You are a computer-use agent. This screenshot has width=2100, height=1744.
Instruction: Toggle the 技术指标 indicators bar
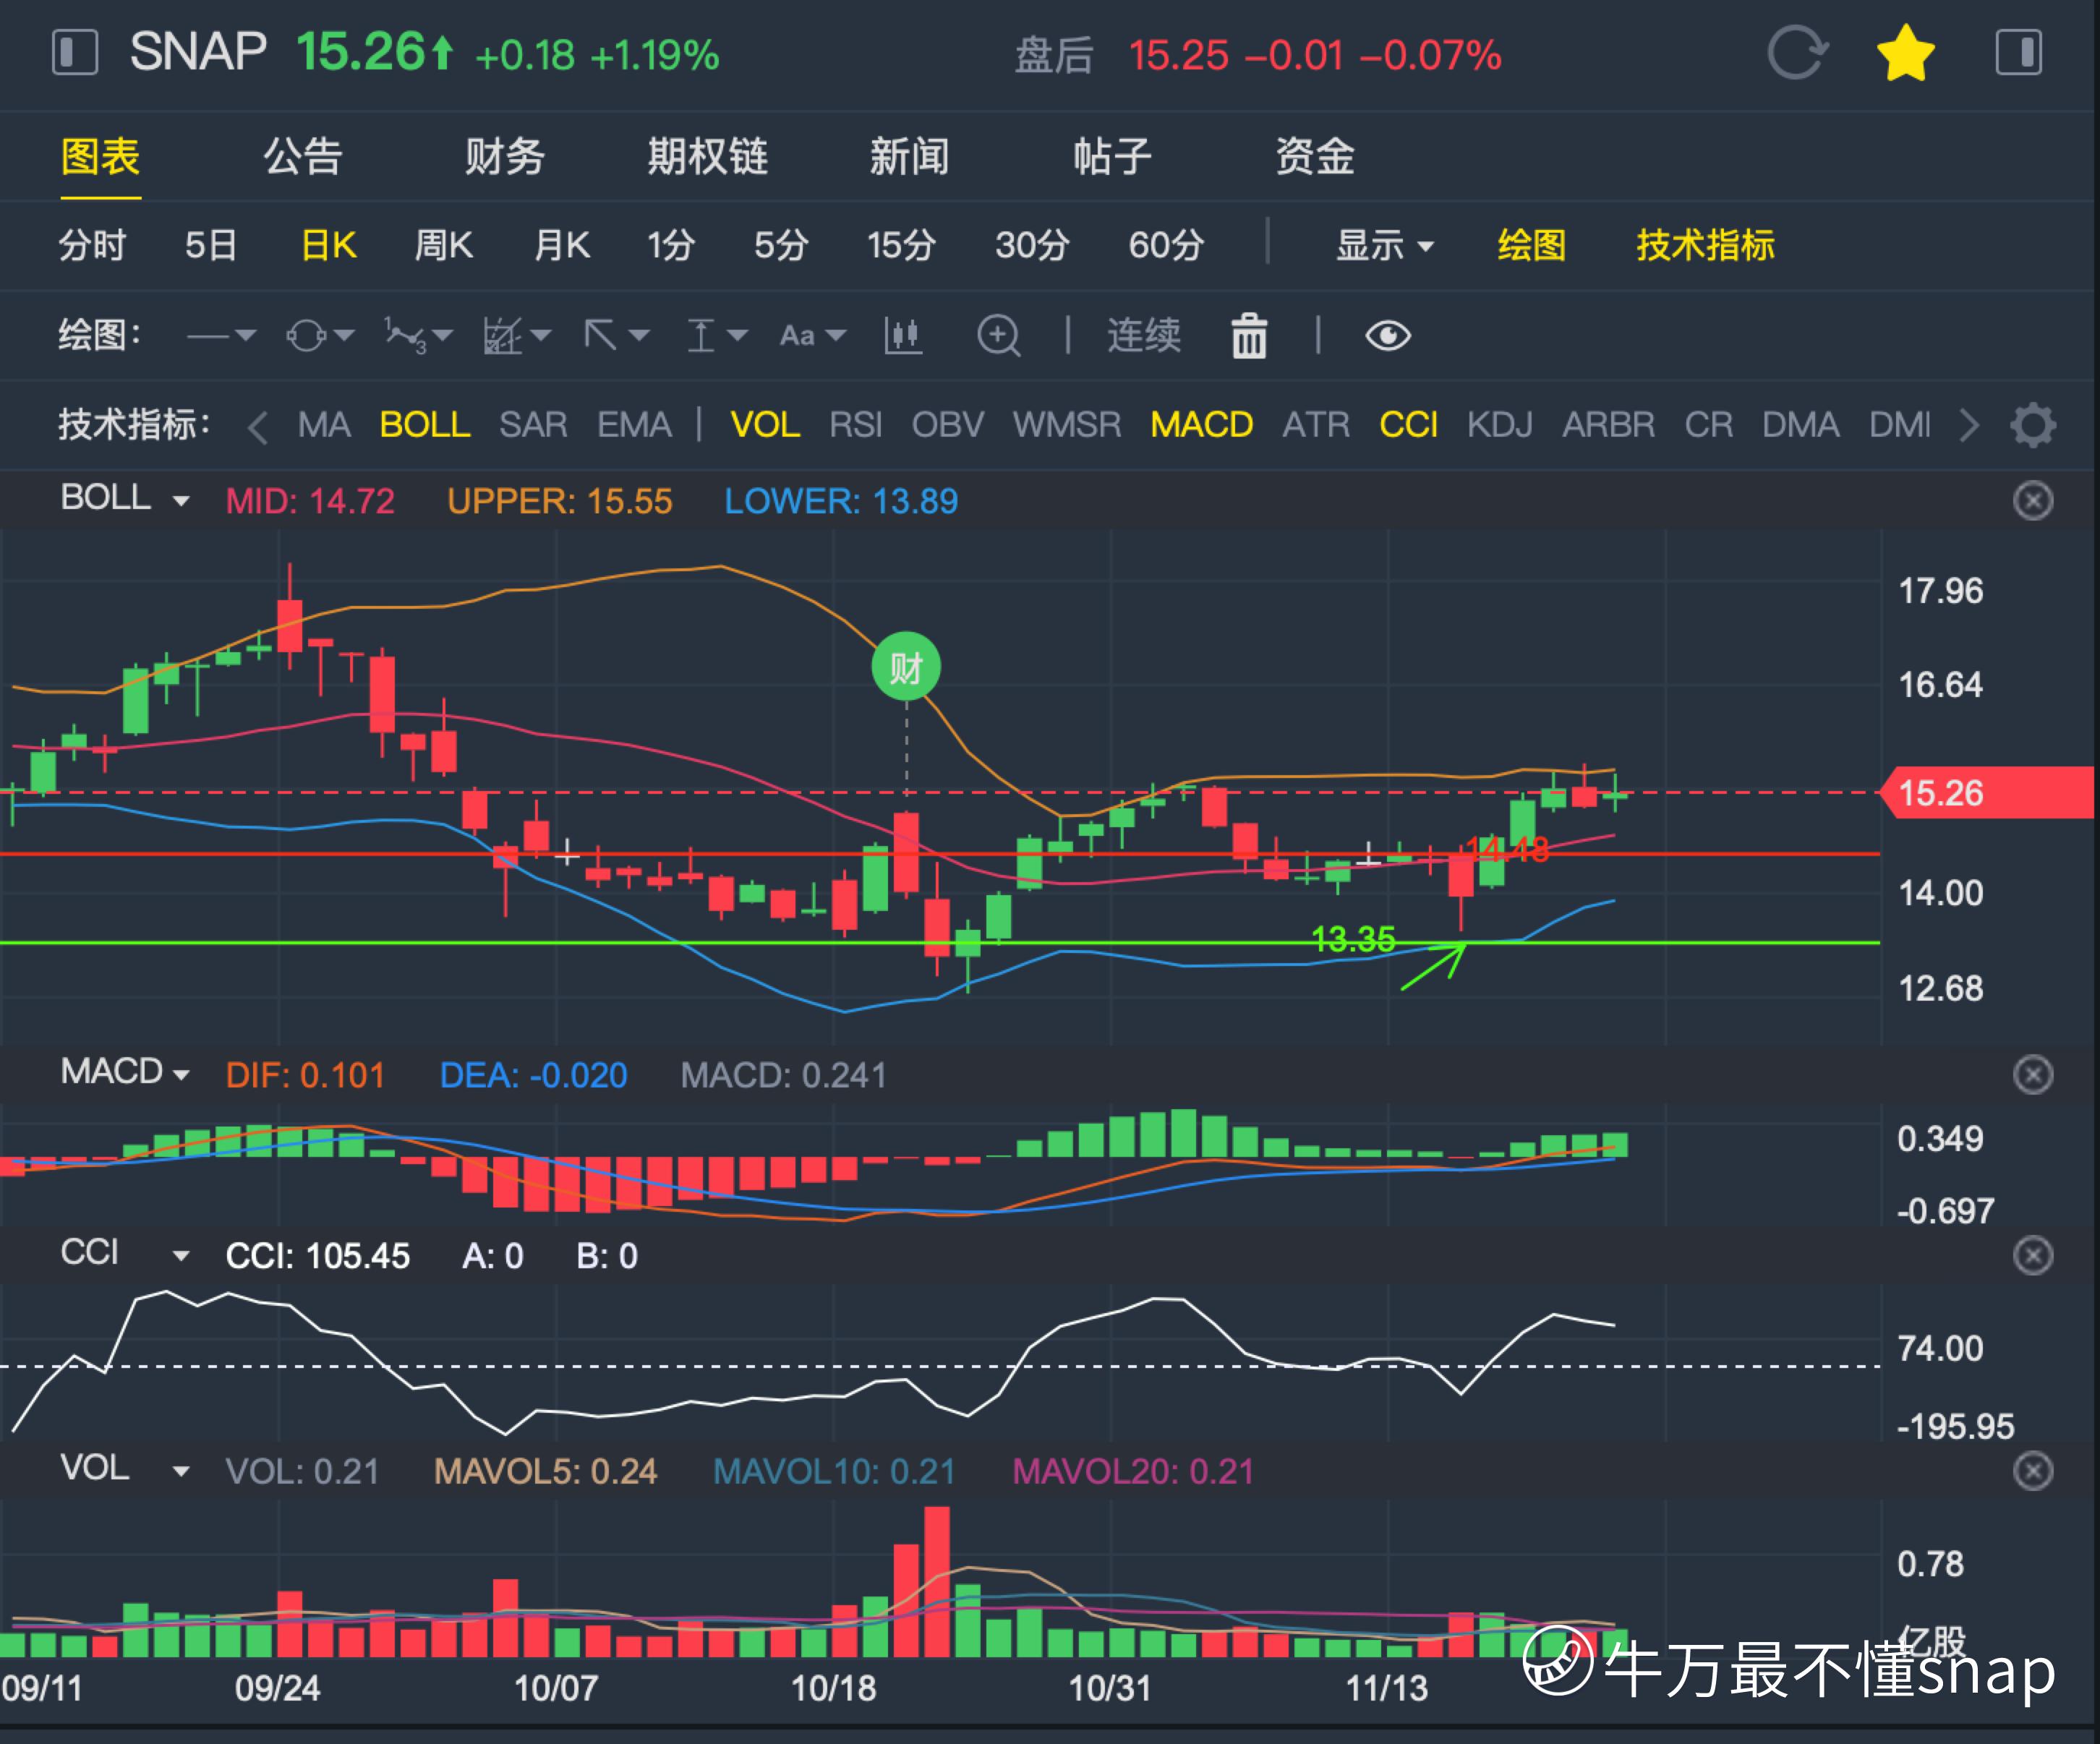pyautogui.click(x=1705, y=245)
